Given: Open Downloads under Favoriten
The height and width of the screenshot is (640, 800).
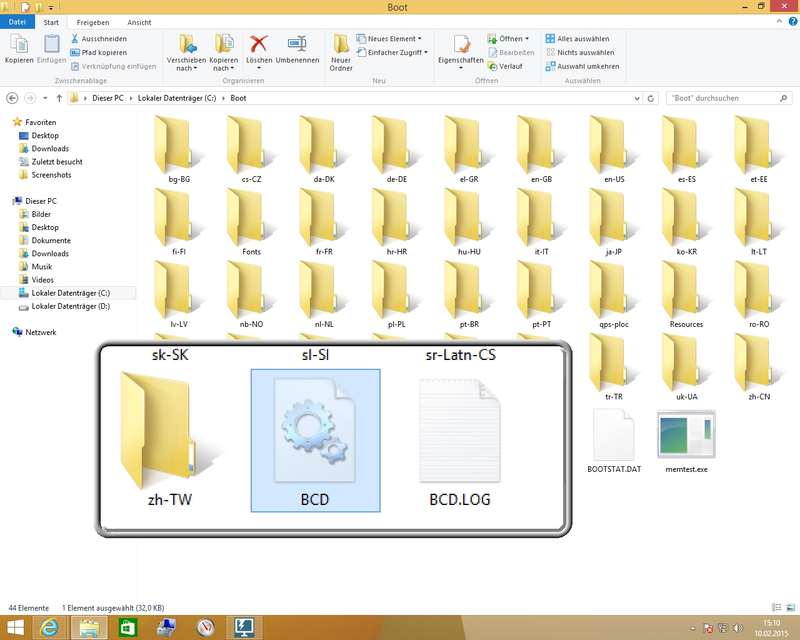Looking at the screenshot, I should coord(50,148).
